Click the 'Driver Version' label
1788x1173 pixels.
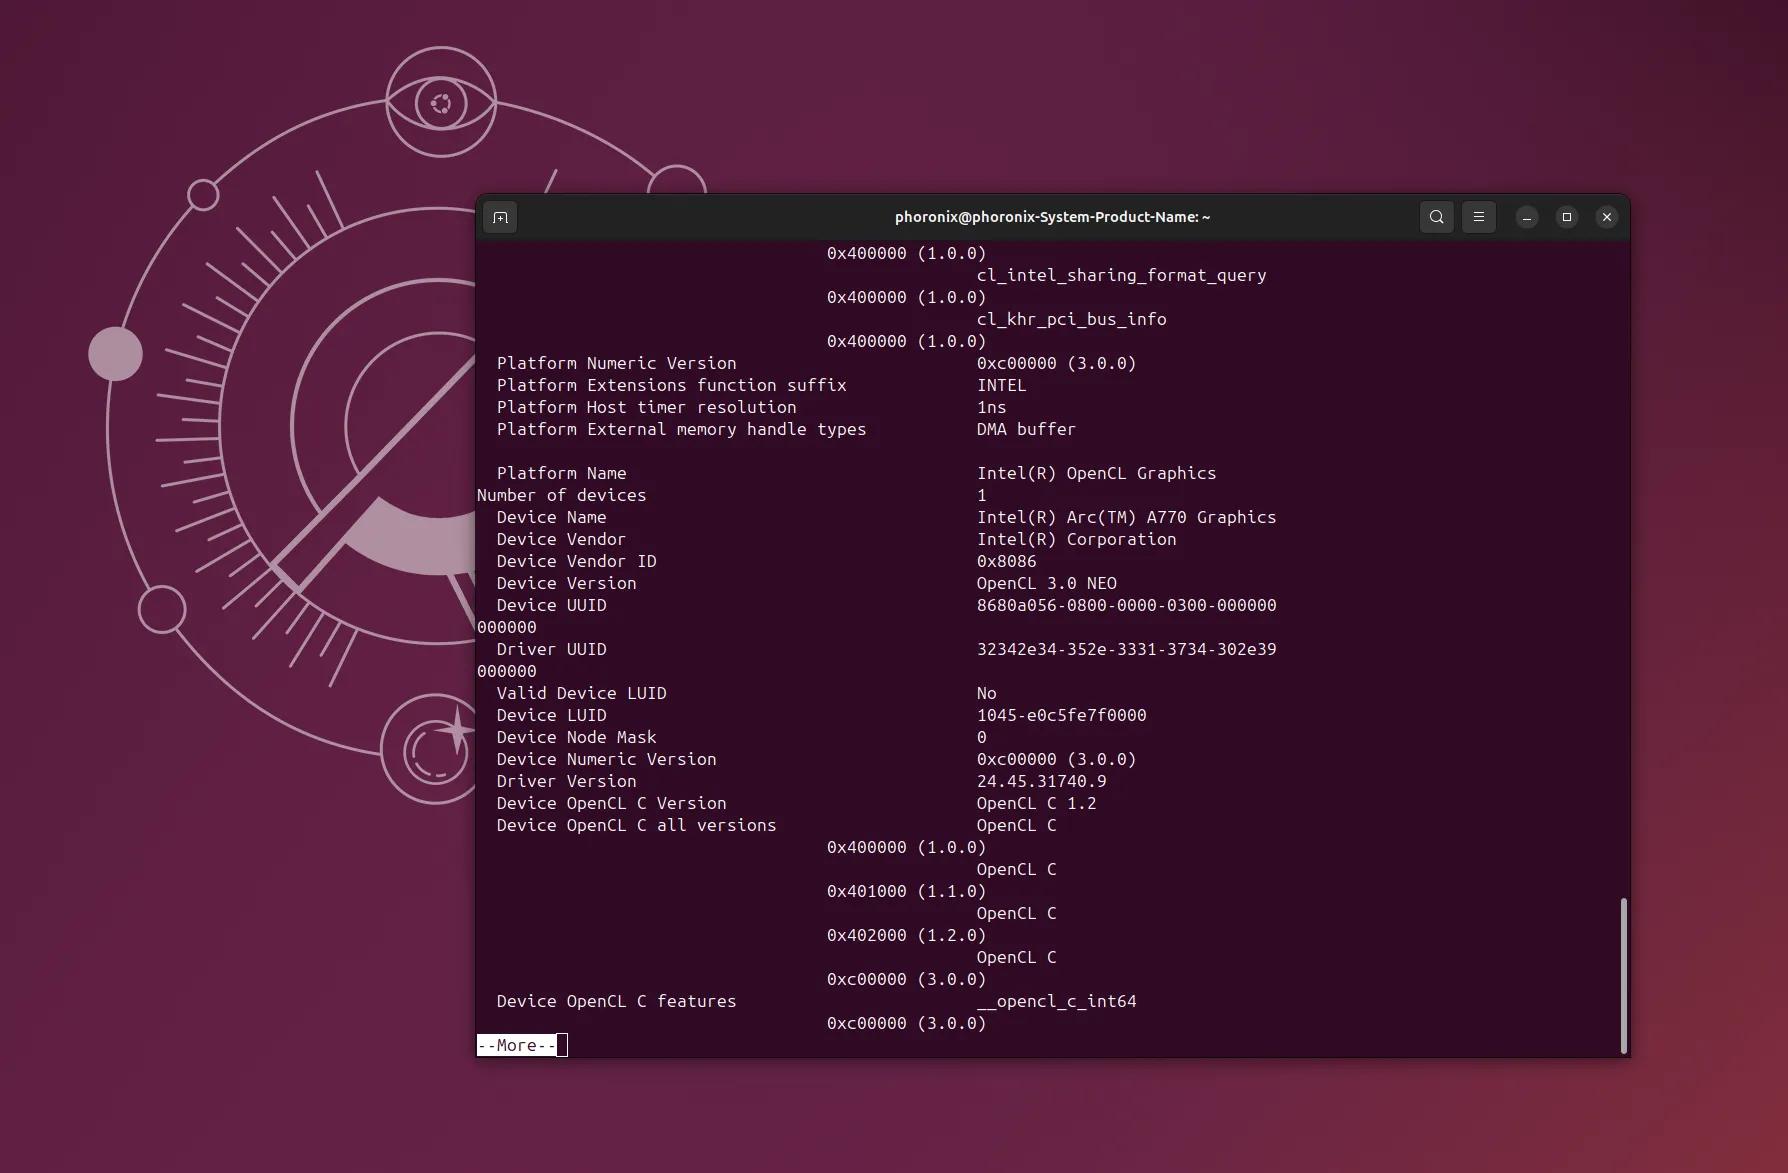click(x=566, y=781)
